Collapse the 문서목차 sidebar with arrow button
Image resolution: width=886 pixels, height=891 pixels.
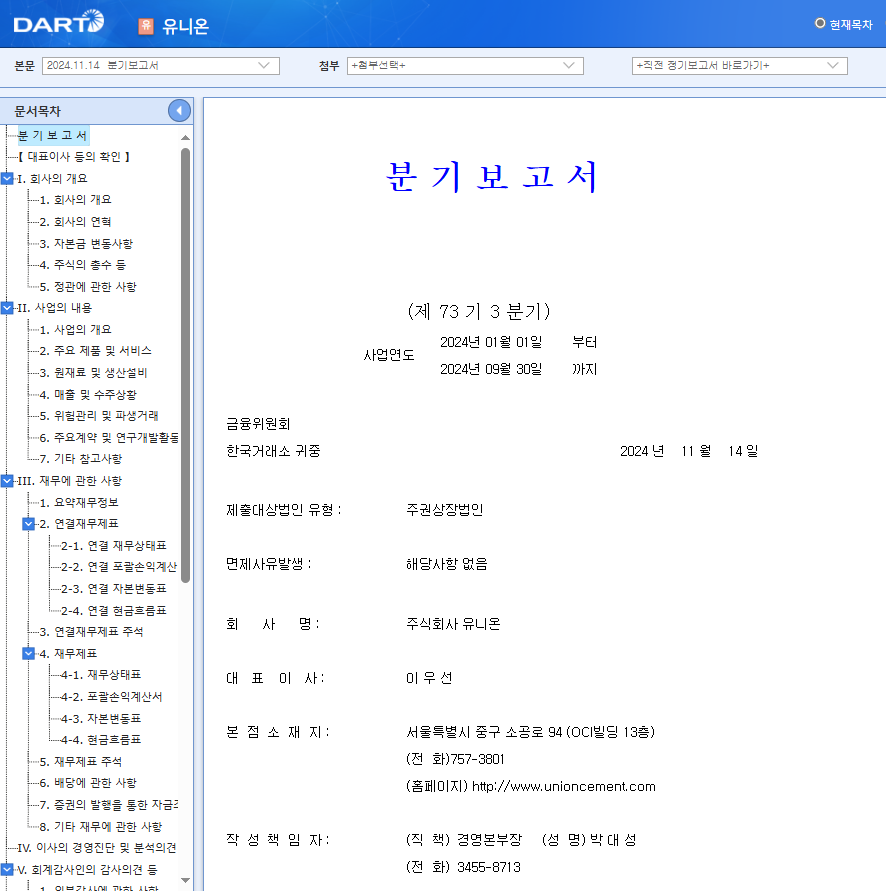point(178,111)
